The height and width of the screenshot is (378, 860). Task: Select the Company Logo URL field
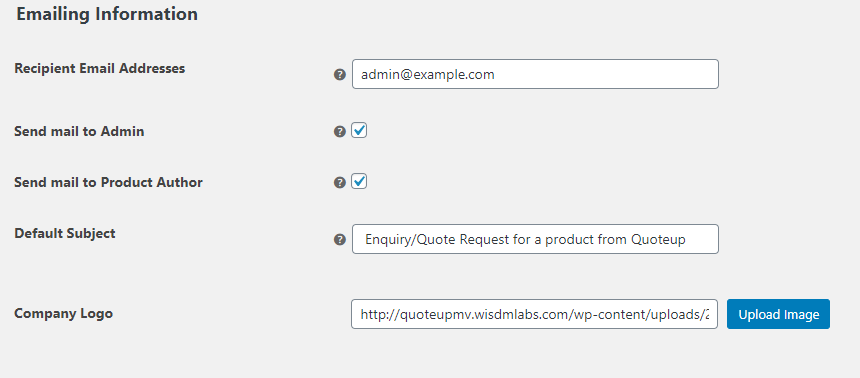[534, 314]
